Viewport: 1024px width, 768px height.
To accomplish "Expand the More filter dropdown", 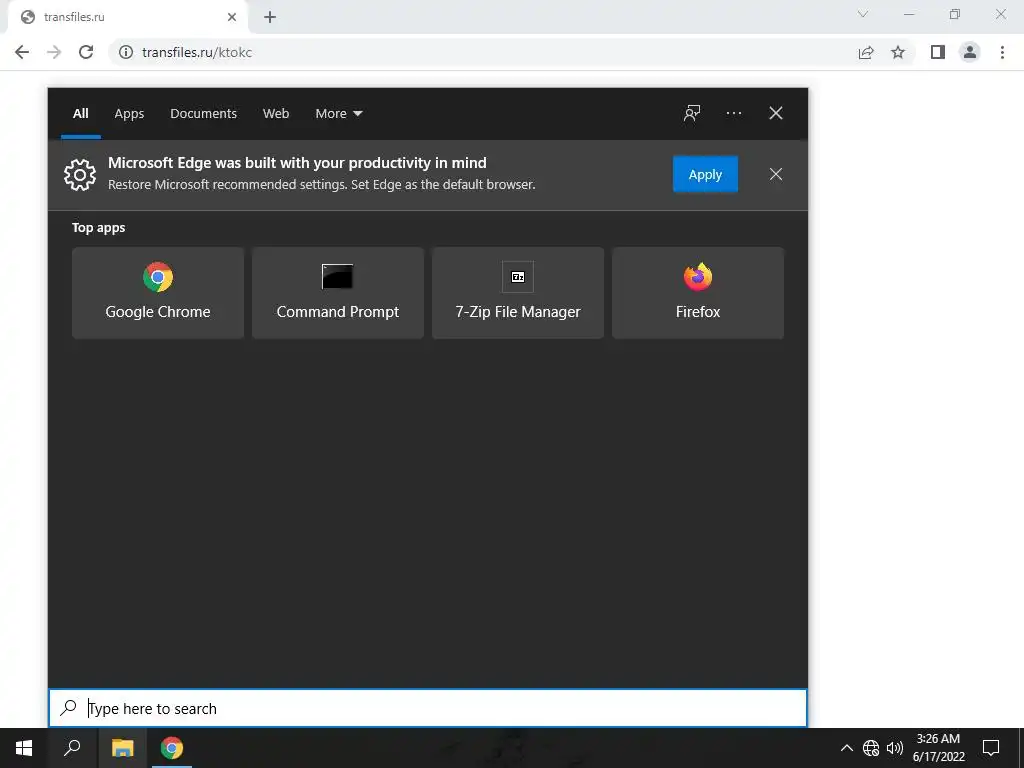I will click(x=338, y=114).
